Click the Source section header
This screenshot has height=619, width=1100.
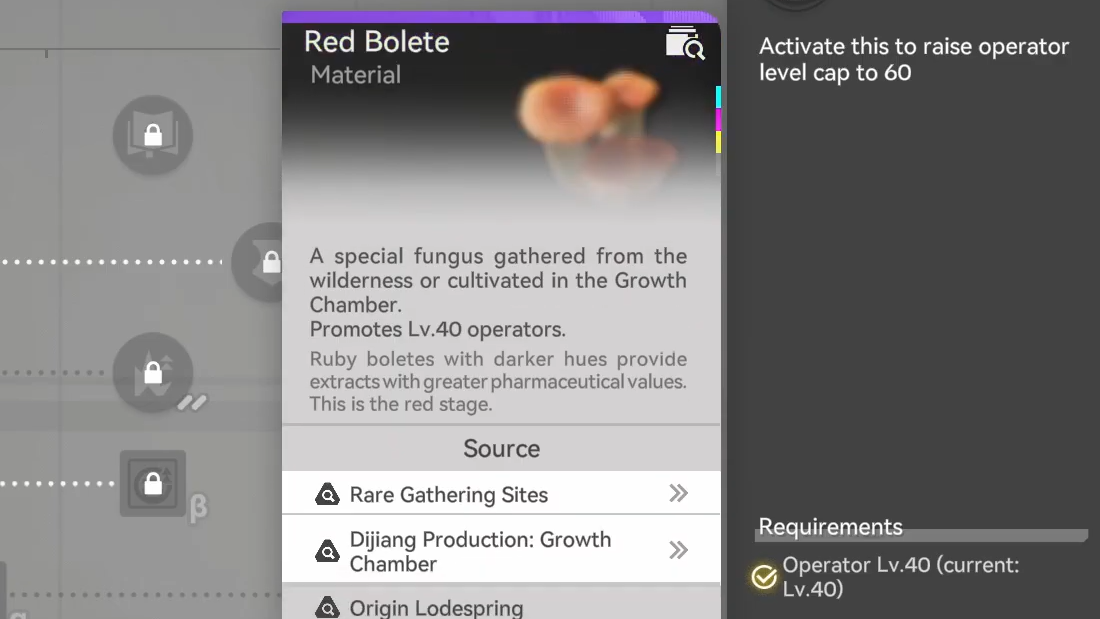pos(501,449)
